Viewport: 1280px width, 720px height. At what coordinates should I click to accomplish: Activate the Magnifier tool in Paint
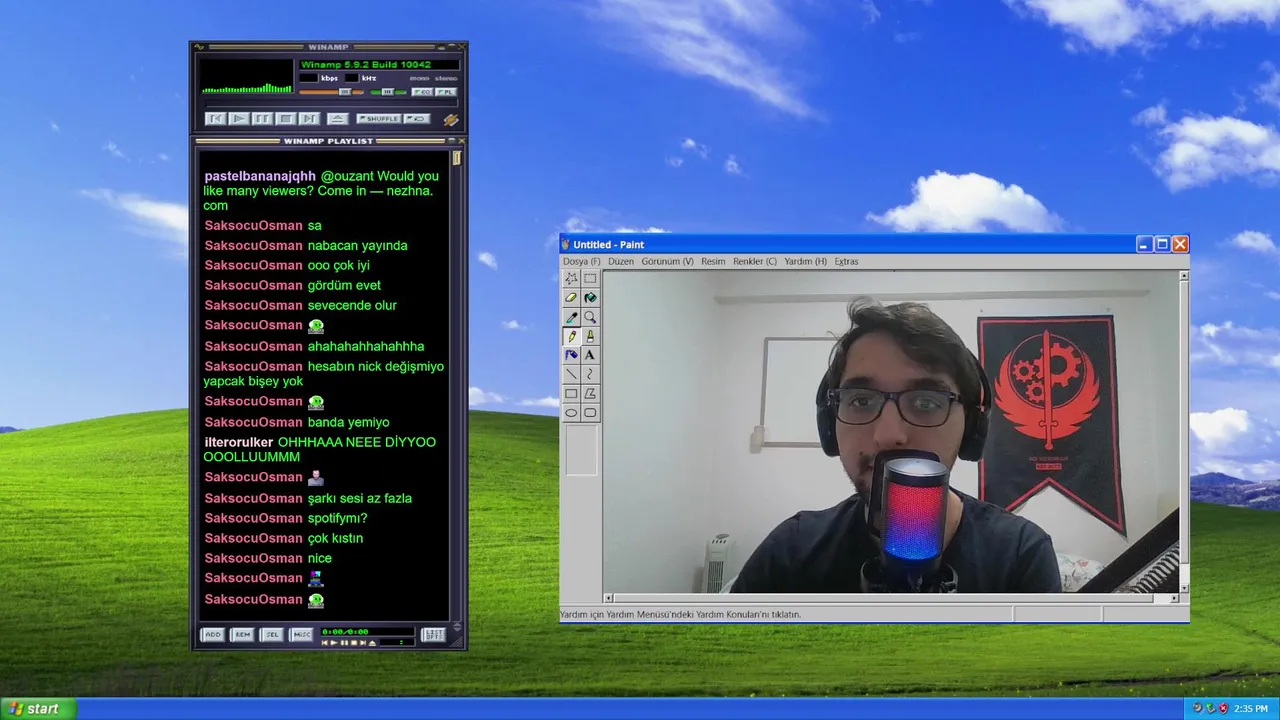click(590, 317)
